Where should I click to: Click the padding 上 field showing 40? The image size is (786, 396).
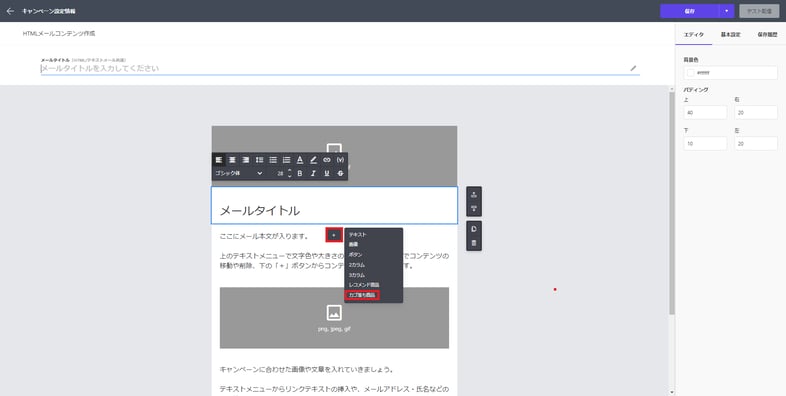(705, 113)
